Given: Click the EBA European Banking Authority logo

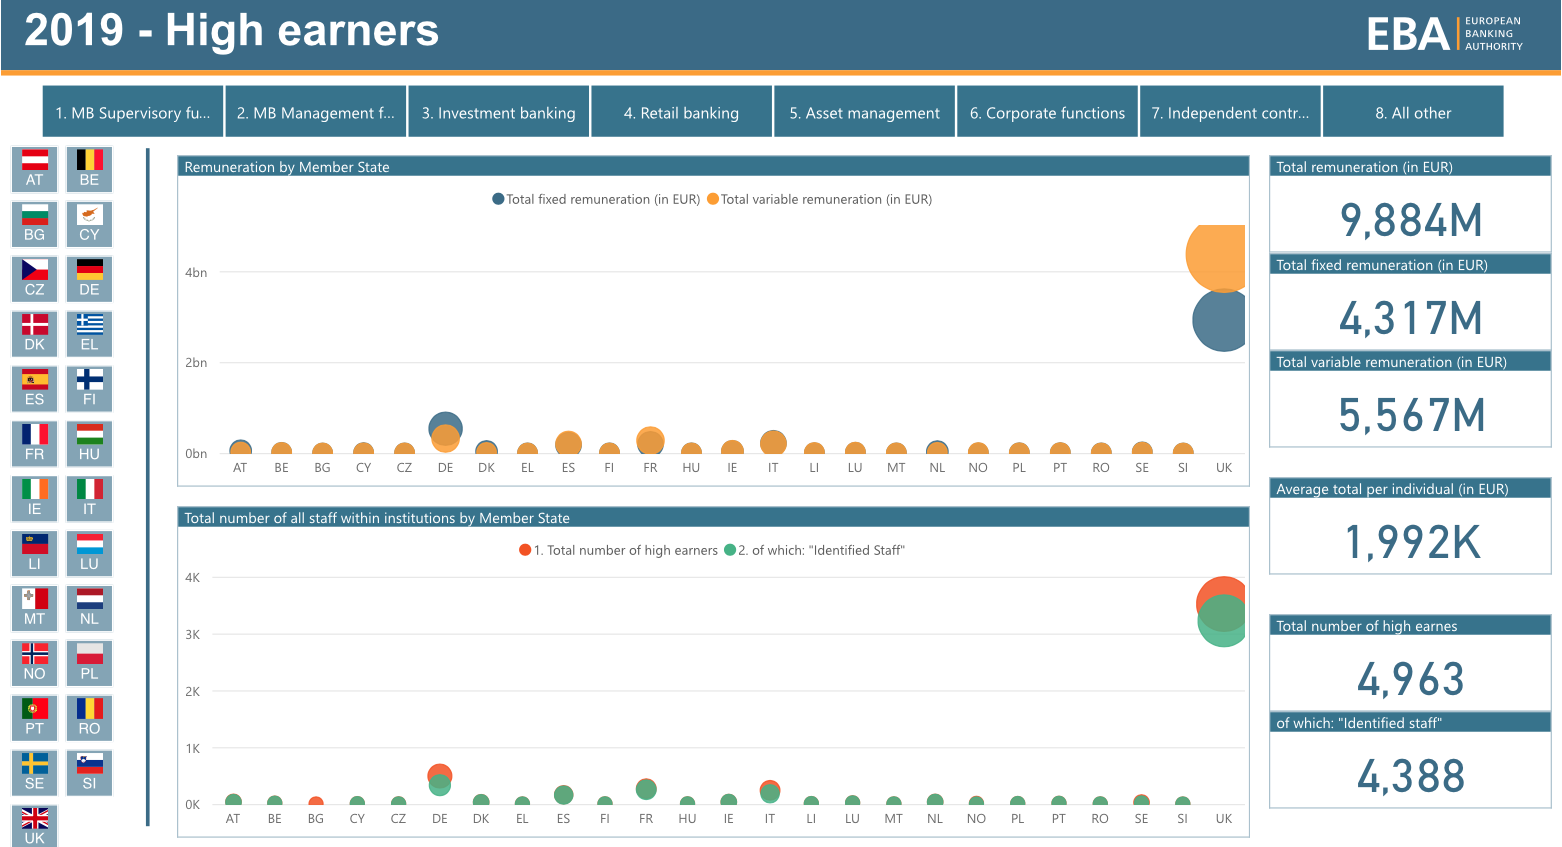Looking at the screenshot, I should click(x=1443, y=34).
